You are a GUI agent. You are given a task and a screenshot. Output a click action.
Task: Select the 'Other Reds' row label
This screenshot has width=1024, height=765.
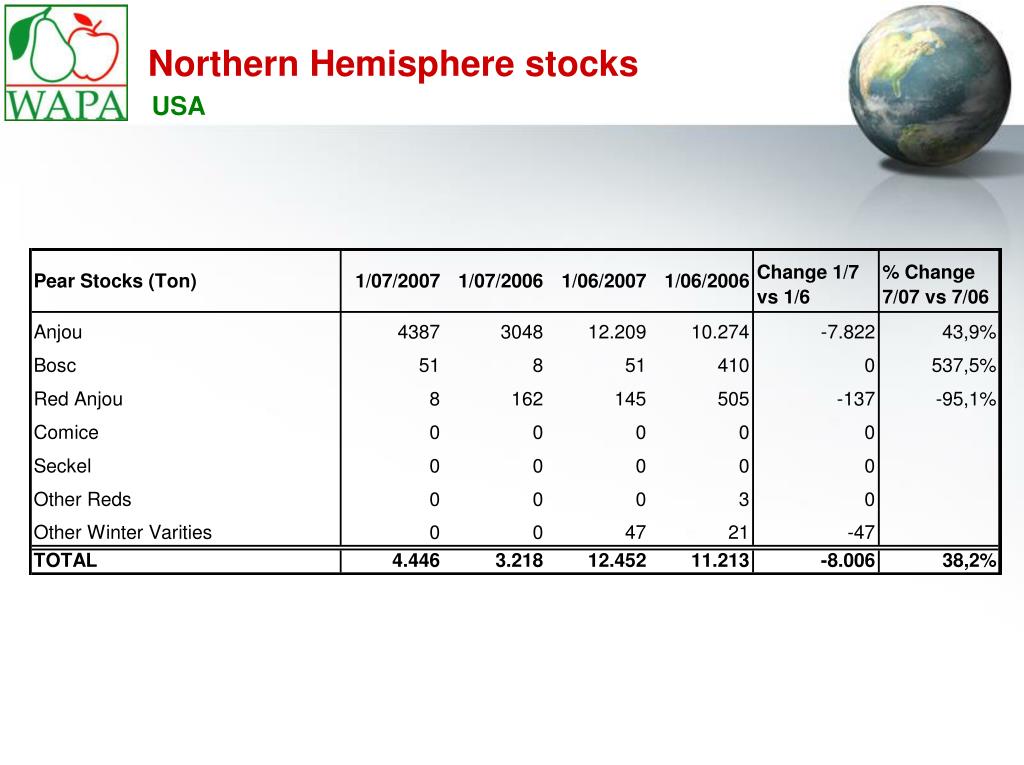pyautogui.click(x=82, y=499)
